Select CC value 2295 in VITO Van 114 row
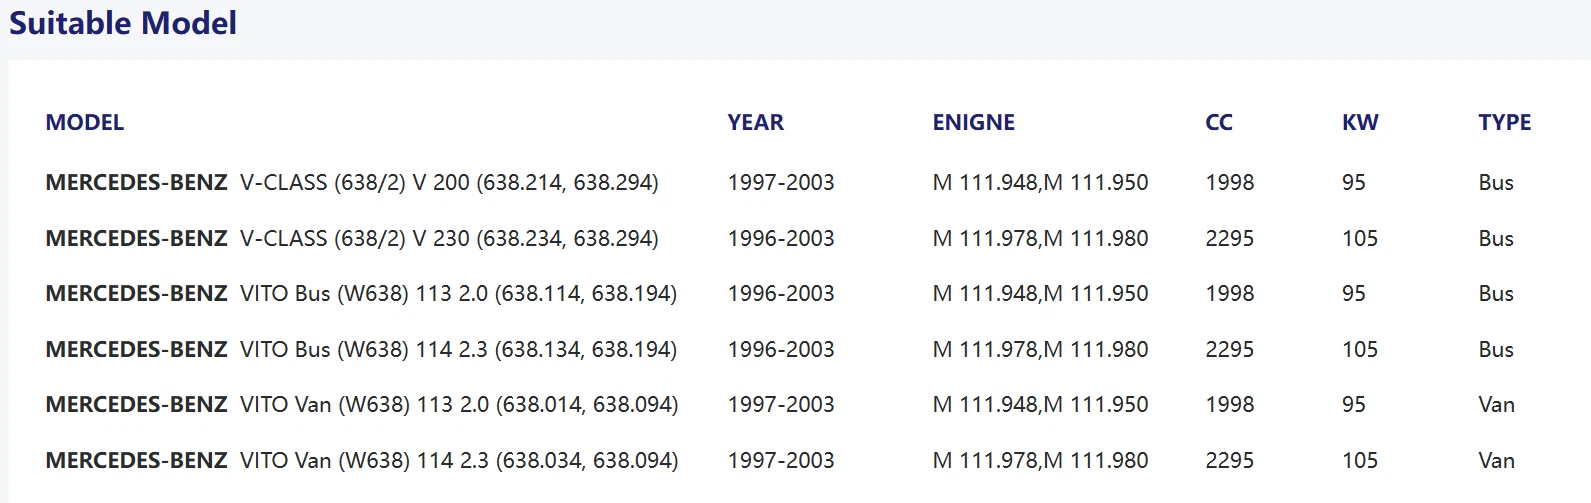Screen dimensions: 1591x503 click(x=1230, y=461)
